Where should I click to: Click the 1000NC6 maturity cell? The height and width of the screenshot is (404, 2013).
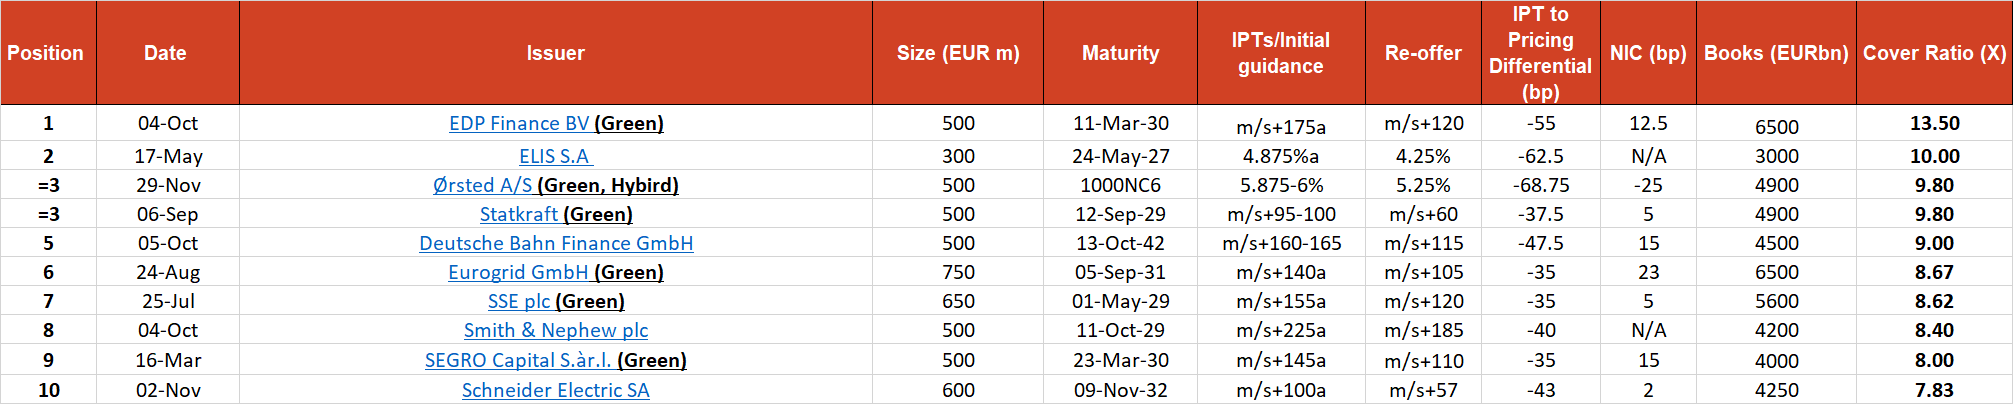point(1120,185)
